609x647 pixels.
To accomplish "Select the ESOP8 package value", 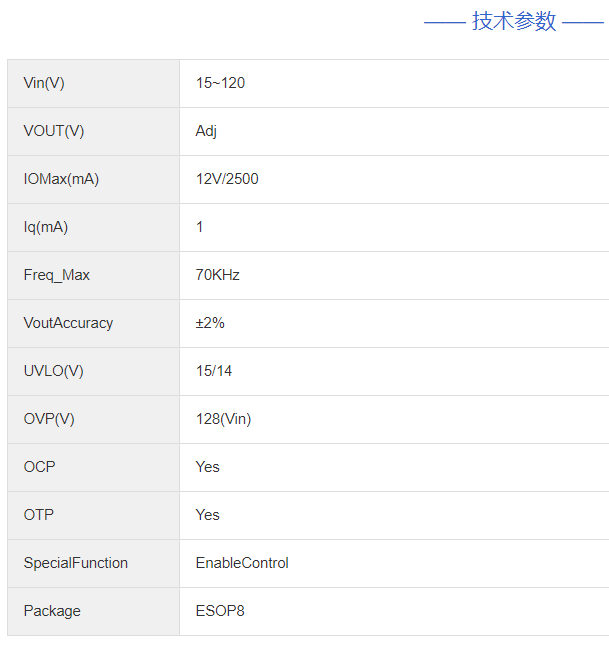I will click(x=220, y=611).
